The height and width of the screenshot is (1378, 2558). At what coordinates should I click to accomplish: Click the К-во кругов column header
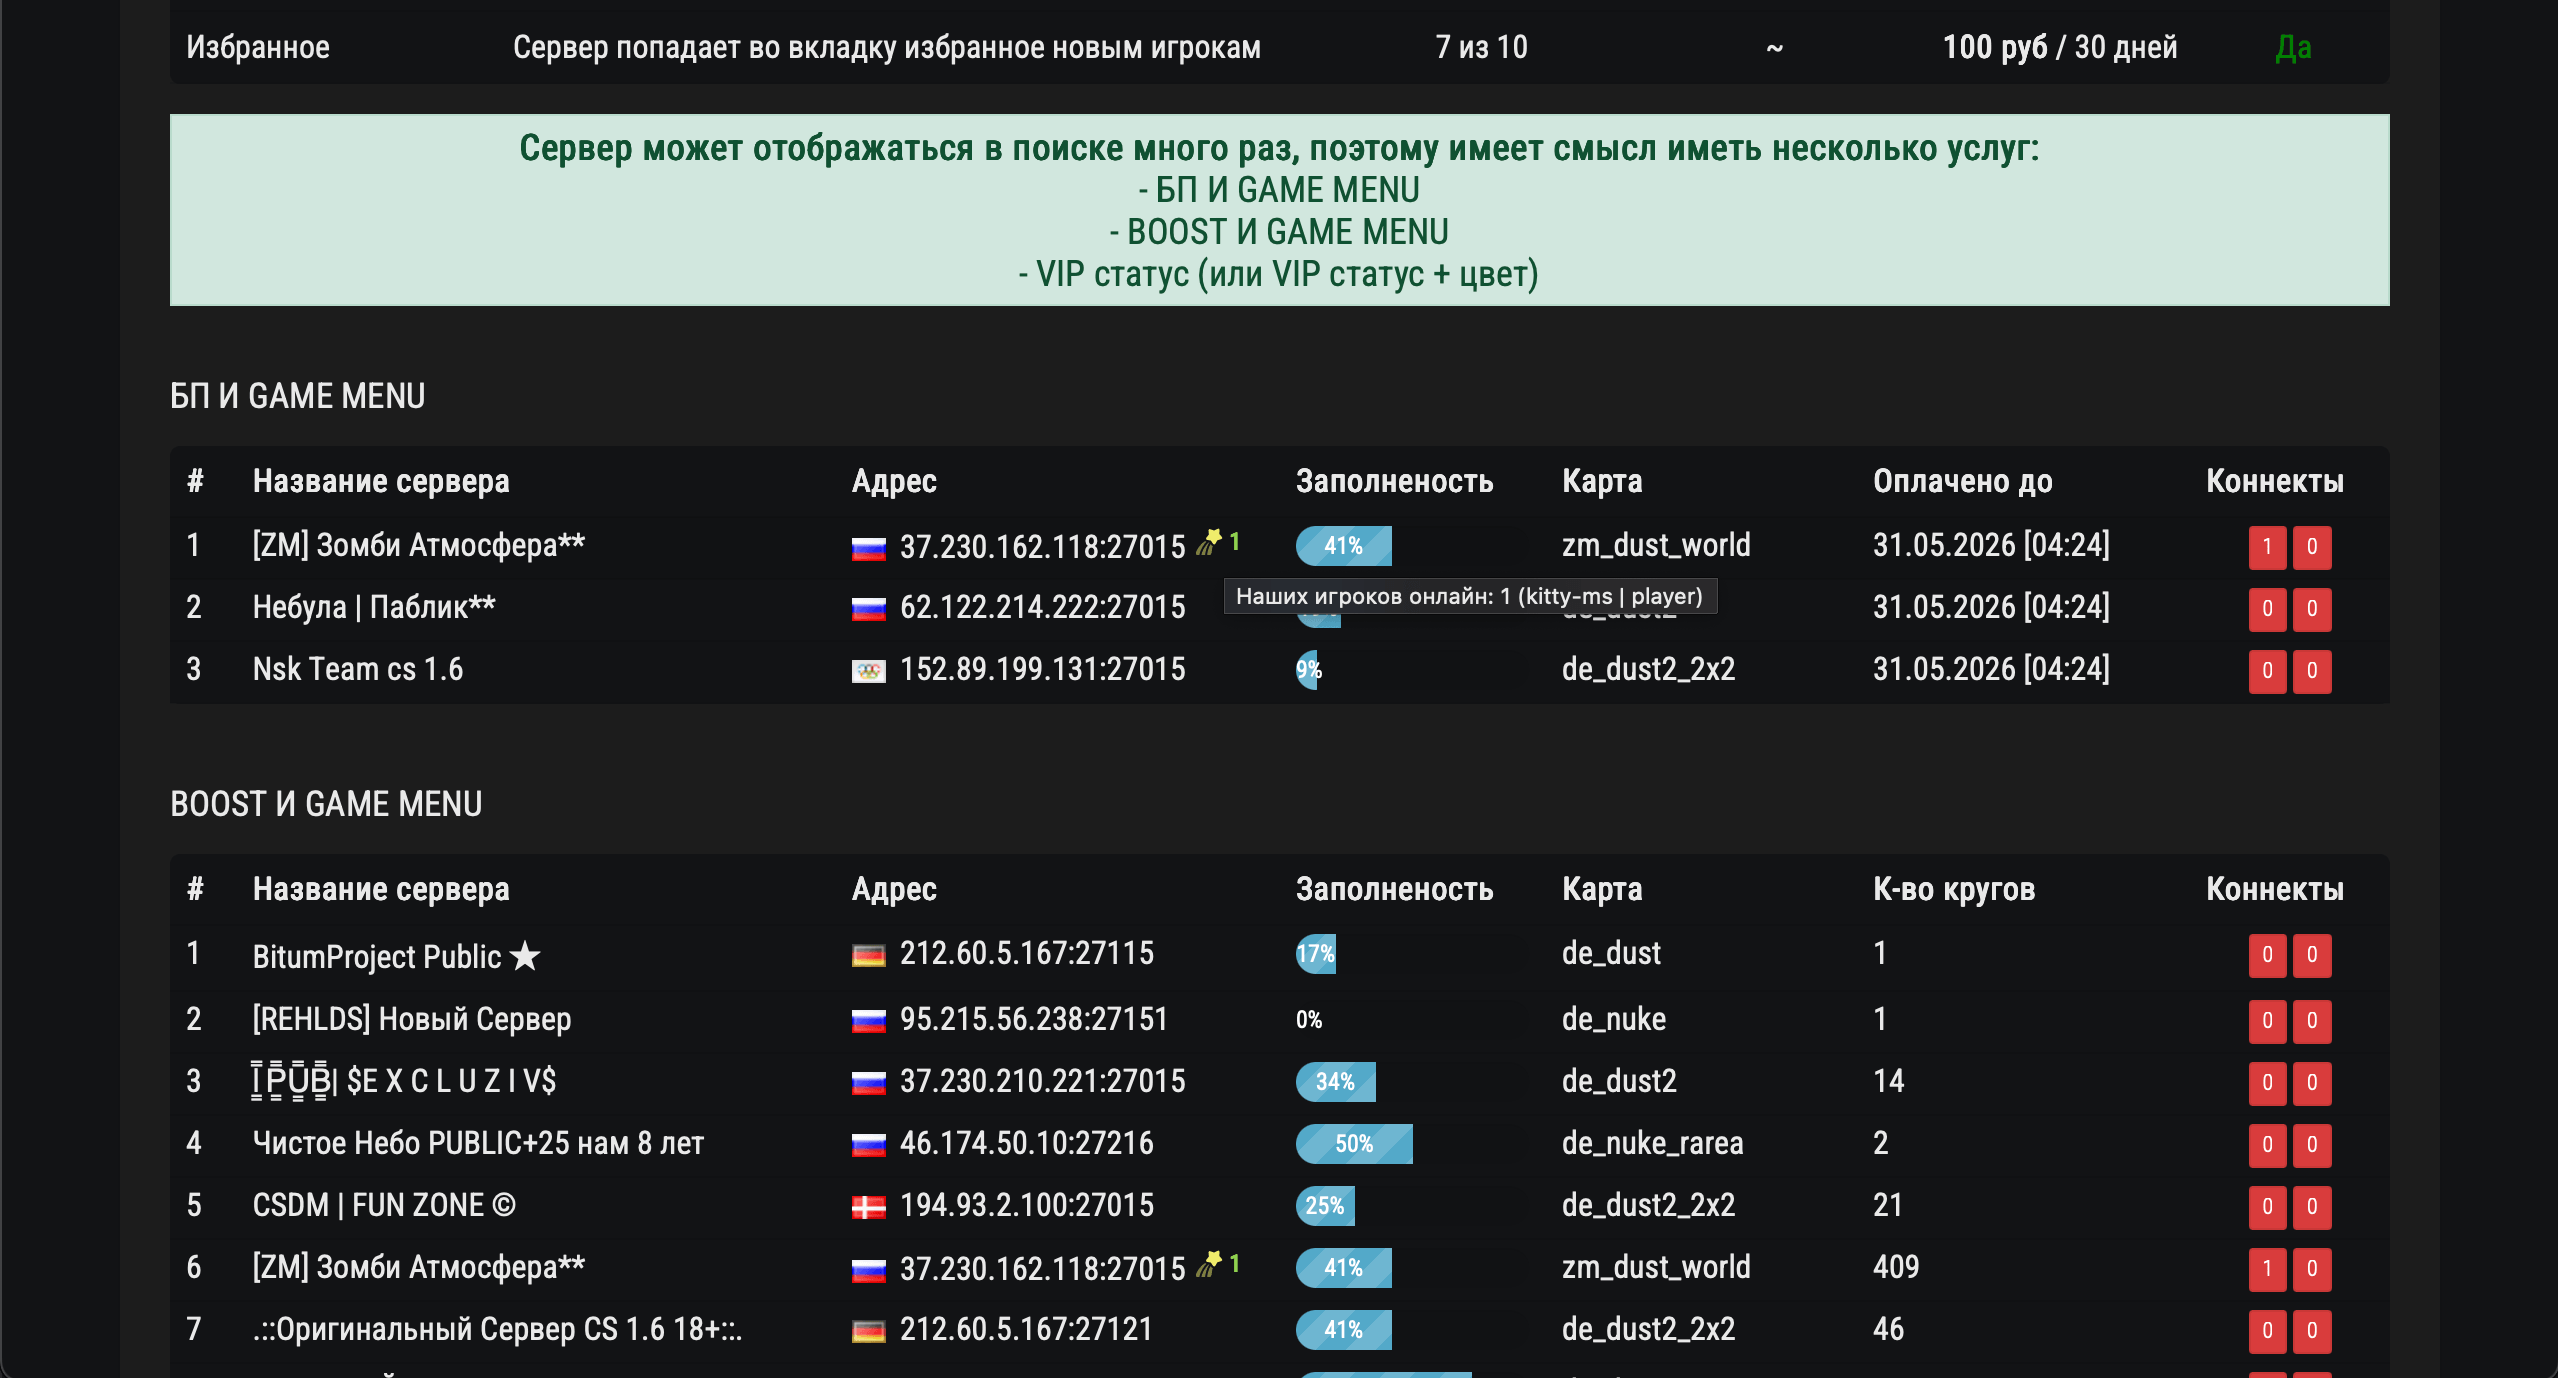coord(1953,889)
